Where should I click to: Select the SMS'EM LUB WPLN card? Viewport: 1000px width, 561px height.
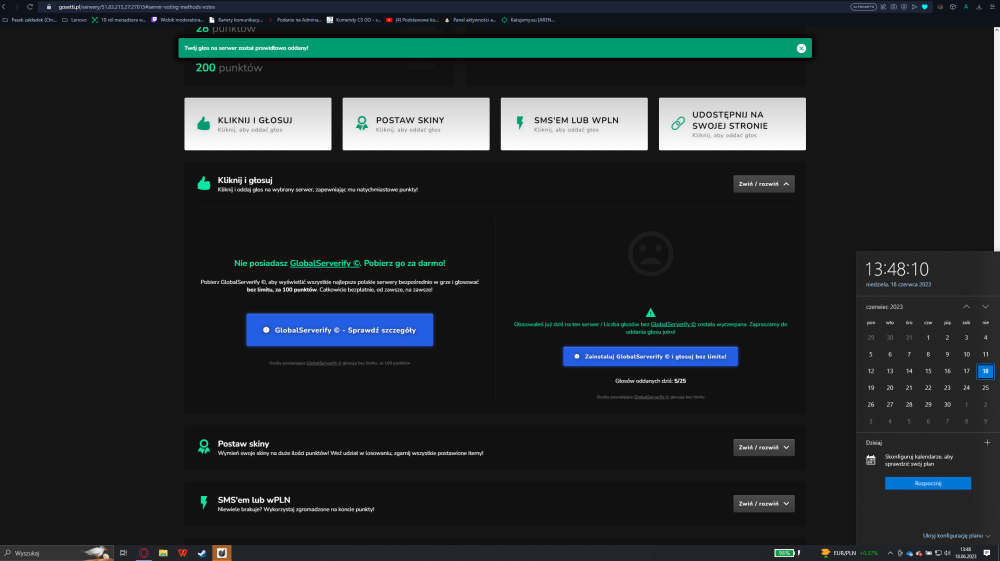click(x=574, y=124)
